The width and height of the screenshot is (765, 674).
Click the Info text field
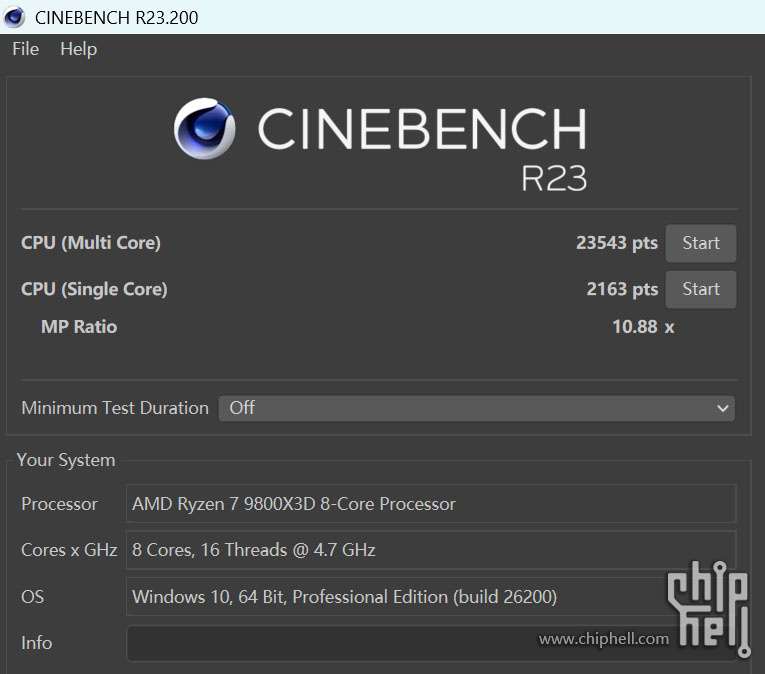click(330, 643)
